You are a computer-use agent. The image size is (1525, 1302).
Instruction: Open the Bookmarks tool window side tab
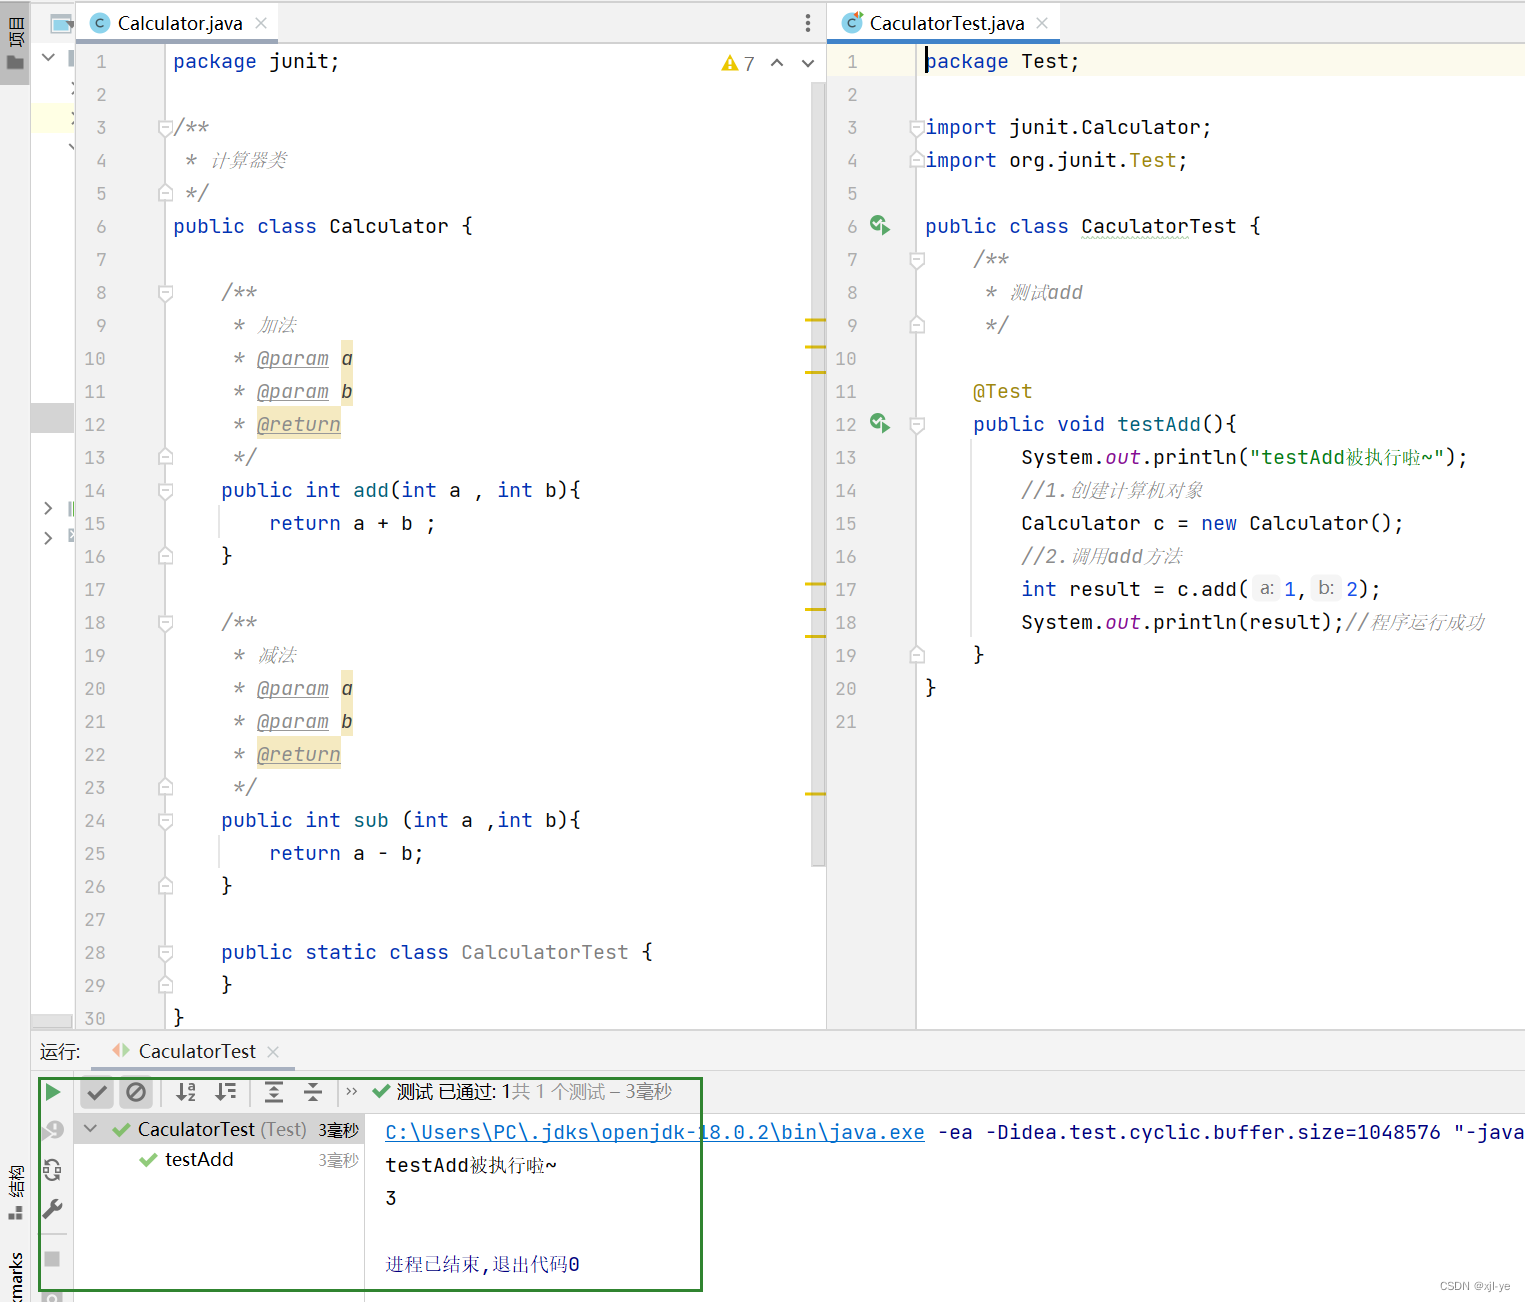click(x=15, y=1275)
